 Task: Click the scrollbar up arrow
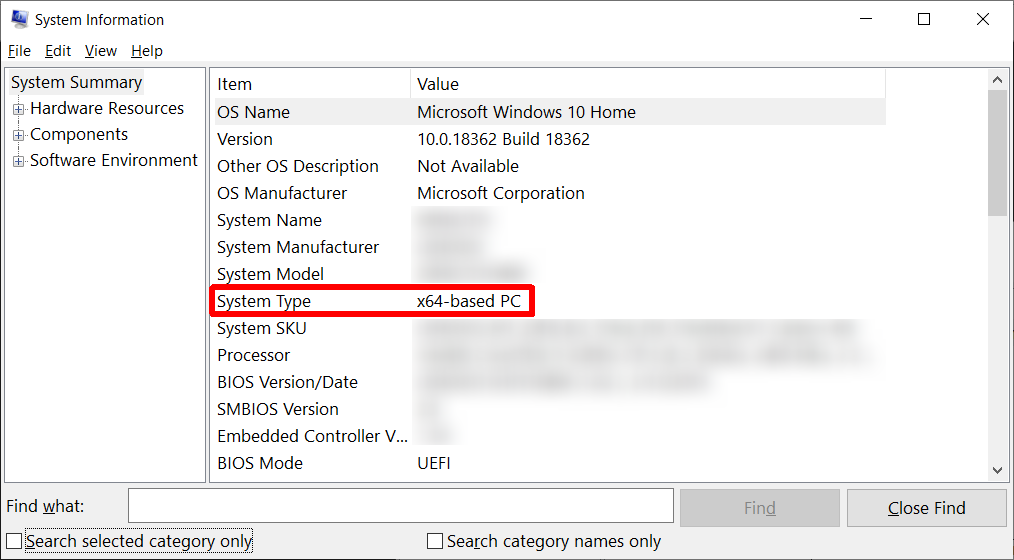998,80
